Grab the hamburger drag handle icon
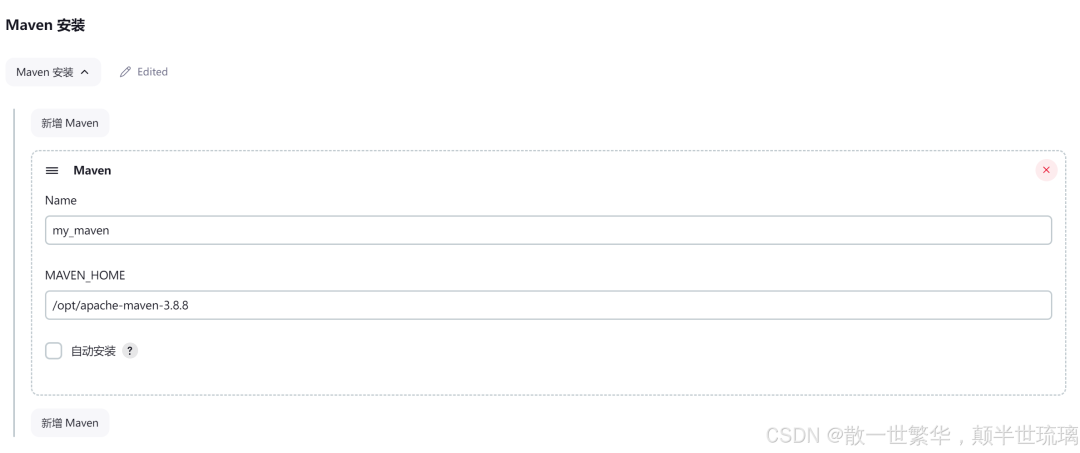Viewport: 1080px width, 453px height. [x=52, y=170]
